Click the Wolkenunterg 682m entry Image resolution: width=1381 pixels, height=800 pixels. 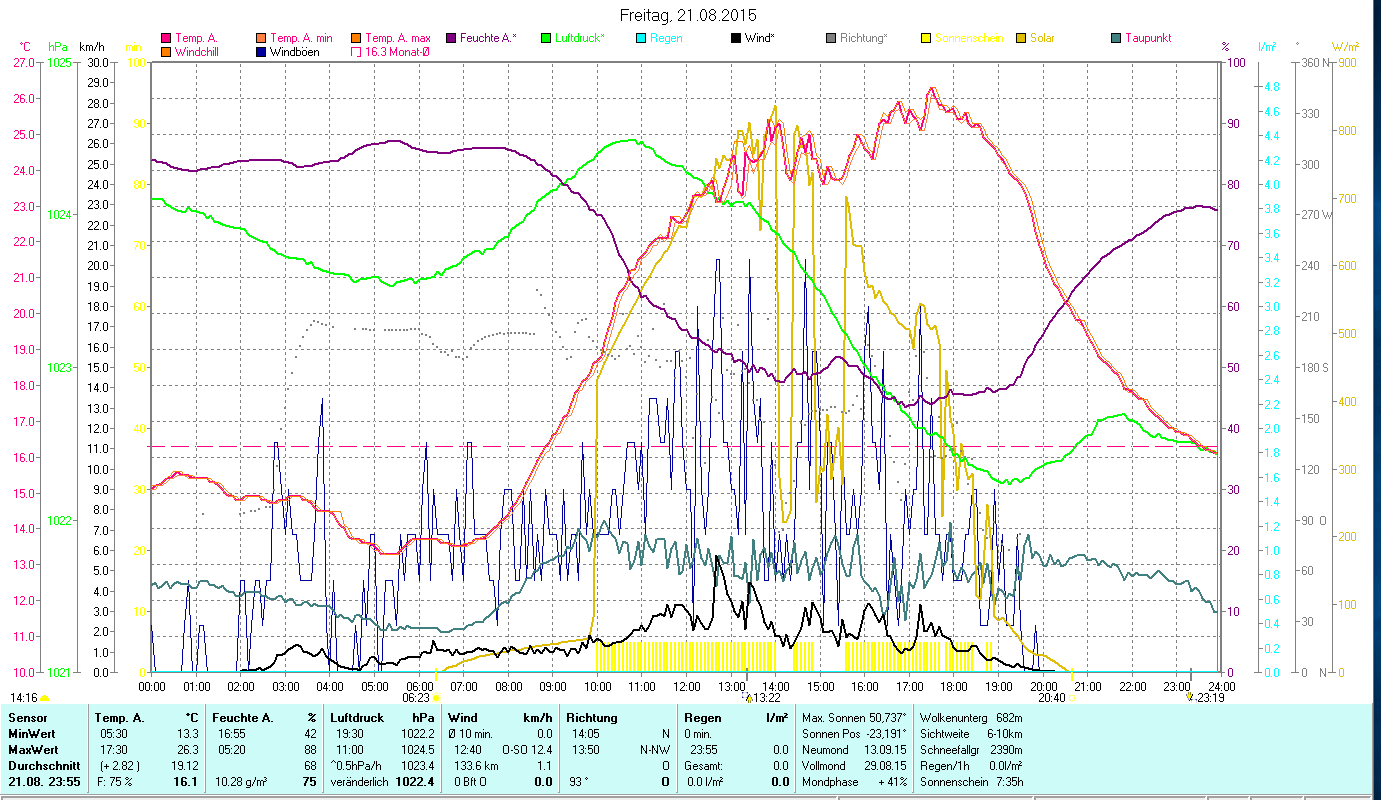(x=971, y=718)
